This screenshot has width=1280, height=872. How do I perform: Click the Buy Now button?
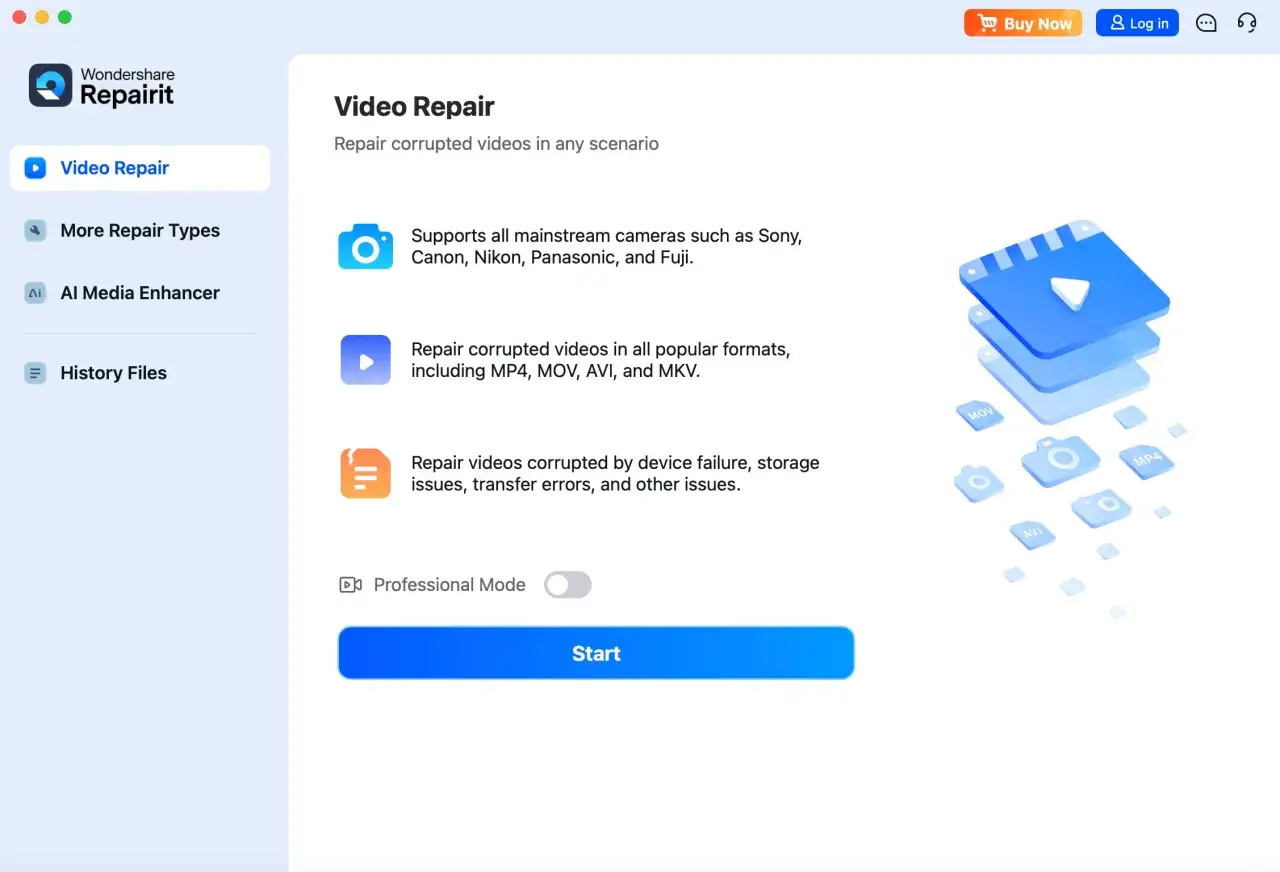(x=1023, y=23)
